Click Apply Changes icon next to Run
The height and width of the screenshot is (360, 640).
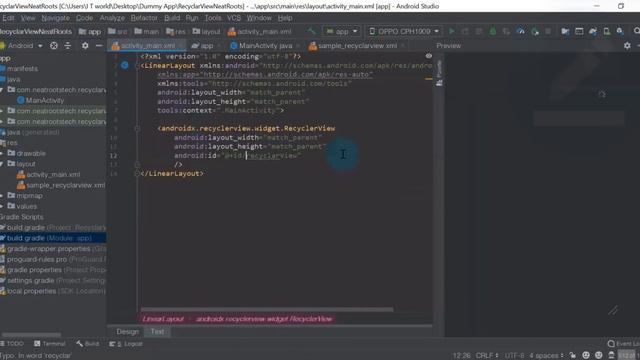coord(465,31)
